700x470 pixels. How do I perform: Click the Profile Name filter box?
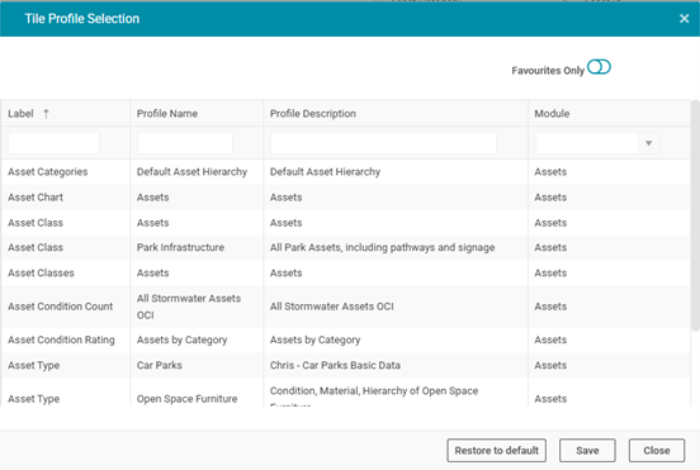click(x=185, y=143)
